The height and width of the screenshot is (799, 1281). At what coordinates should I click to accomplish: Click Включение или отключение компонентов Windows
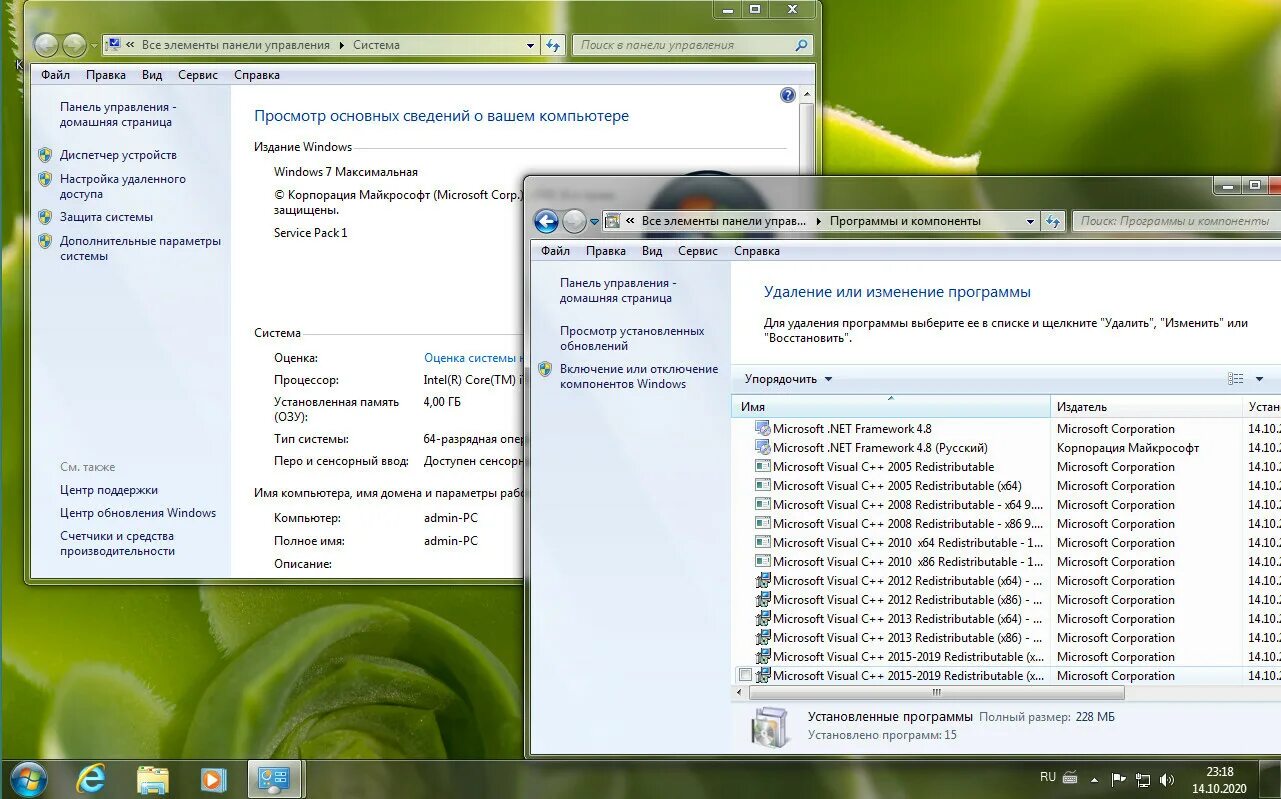(x=639, y=376)
